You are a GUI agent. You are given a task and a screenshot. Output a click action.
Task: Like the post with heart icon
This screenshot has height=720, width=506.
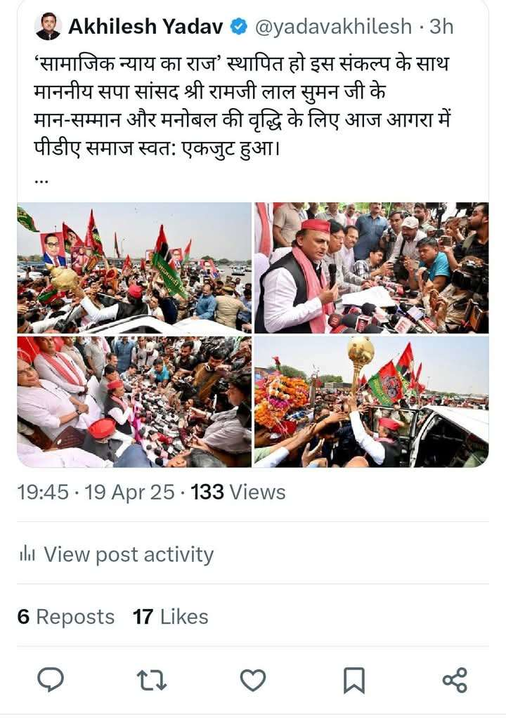pyautogui.click(x=253, y=680)
